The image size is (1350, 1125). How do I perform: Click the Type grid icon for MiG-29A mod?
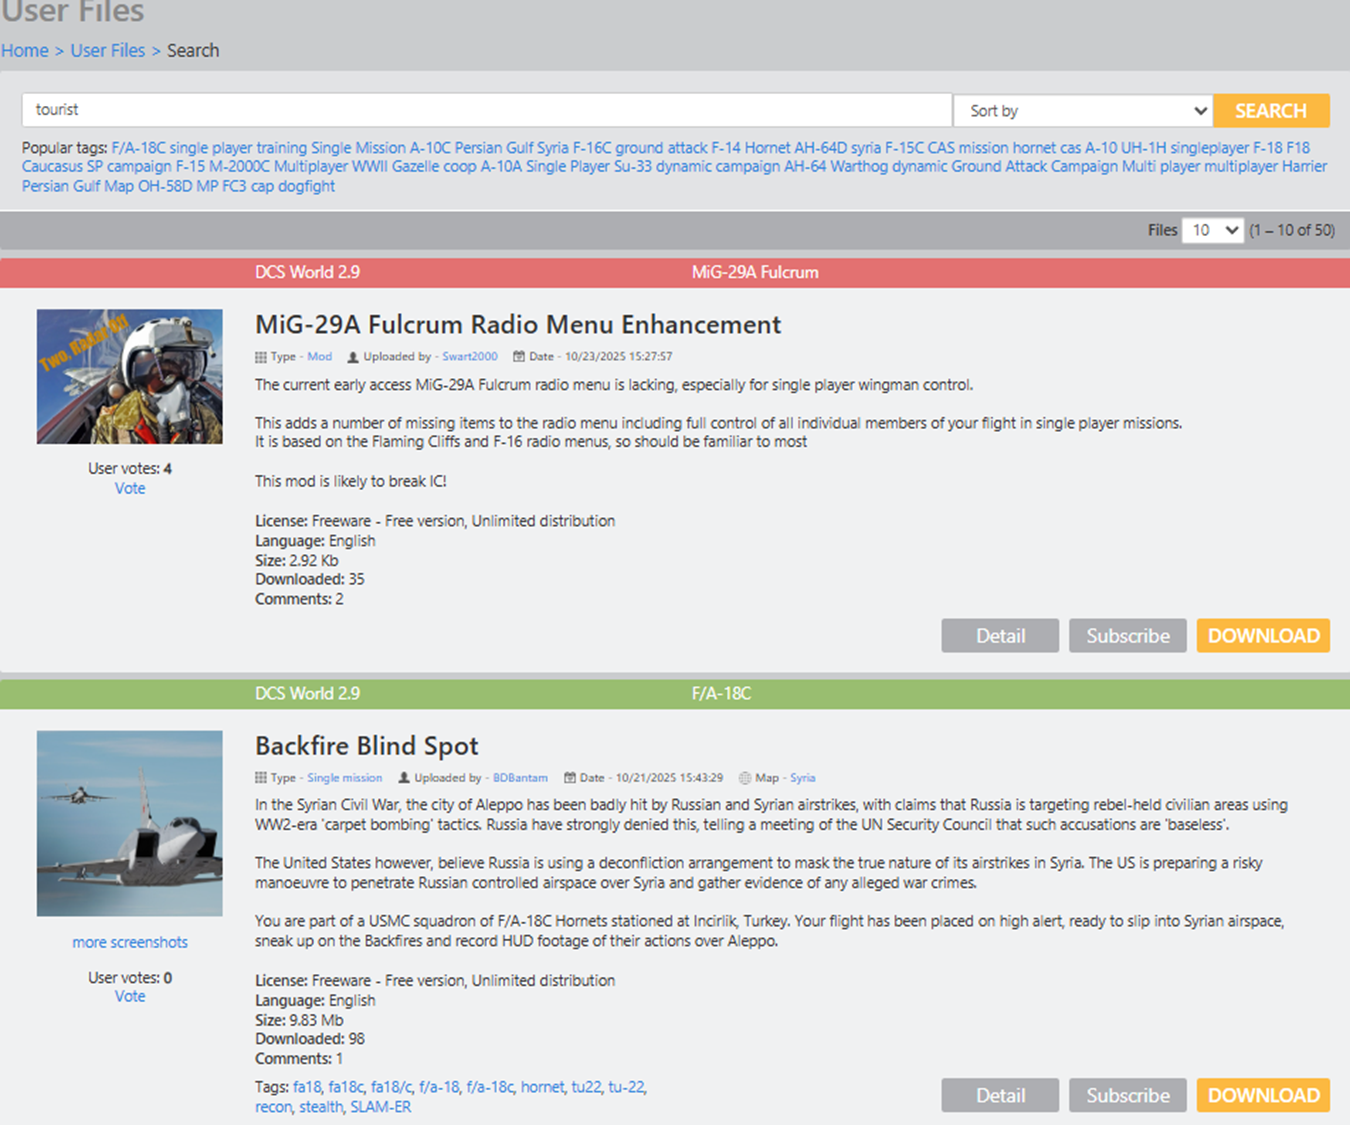261,357
